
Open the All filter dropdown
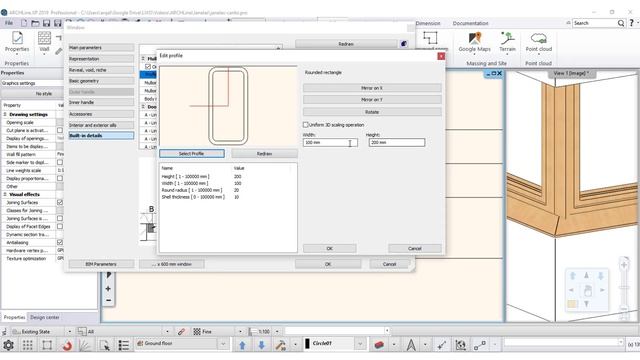tap(167, 331)
